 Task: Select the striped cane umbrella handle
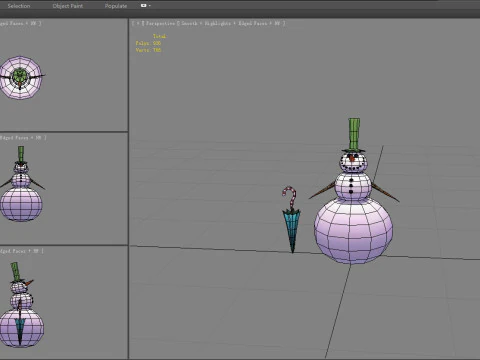click(x=290, y=197)
